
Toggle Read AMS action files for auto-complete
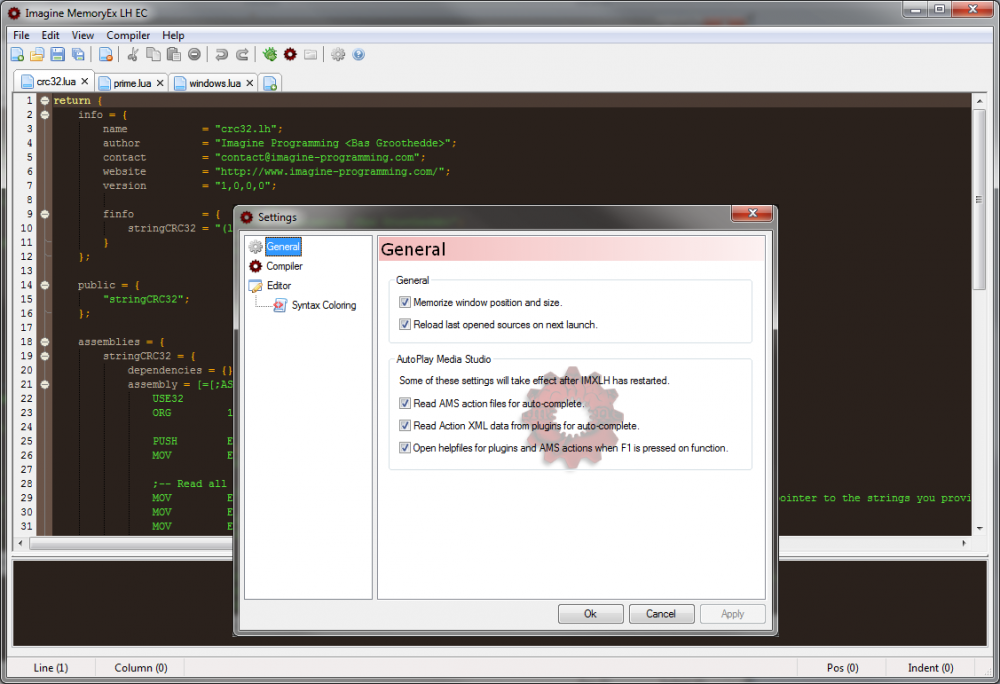(x=404, y=404)
